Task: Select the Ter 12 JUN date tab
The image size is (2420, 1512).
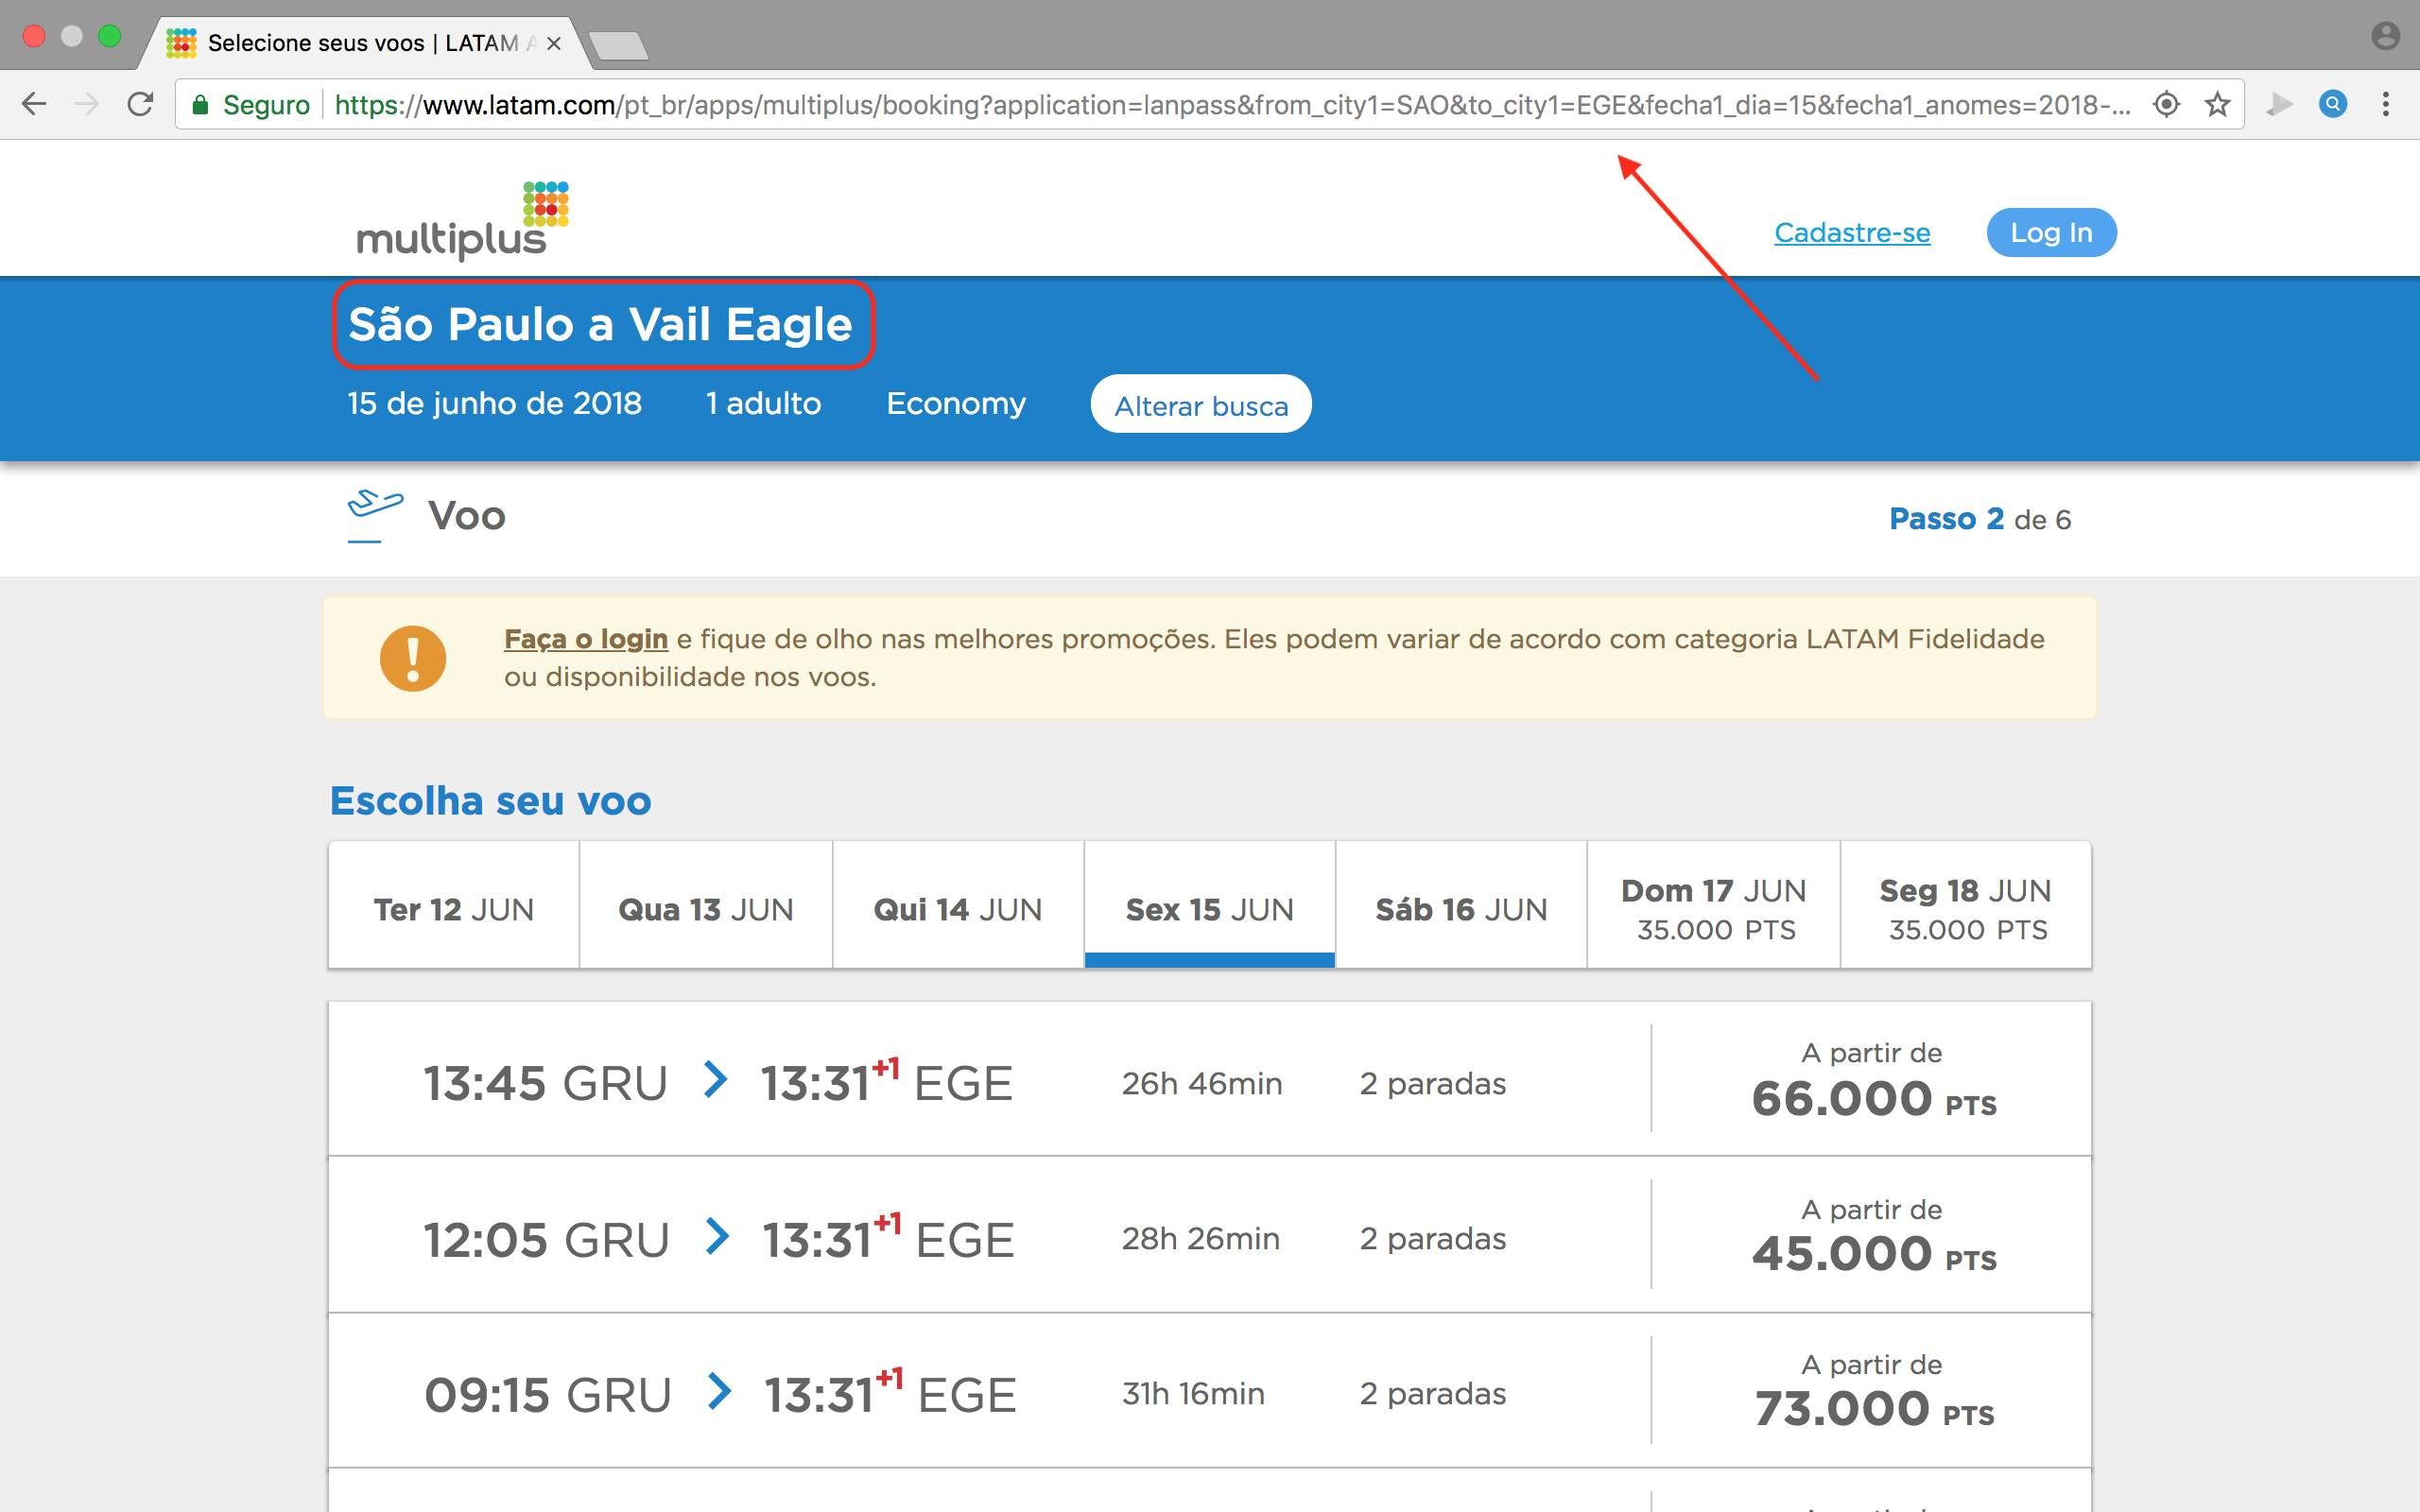Action: tap(454, 906)
